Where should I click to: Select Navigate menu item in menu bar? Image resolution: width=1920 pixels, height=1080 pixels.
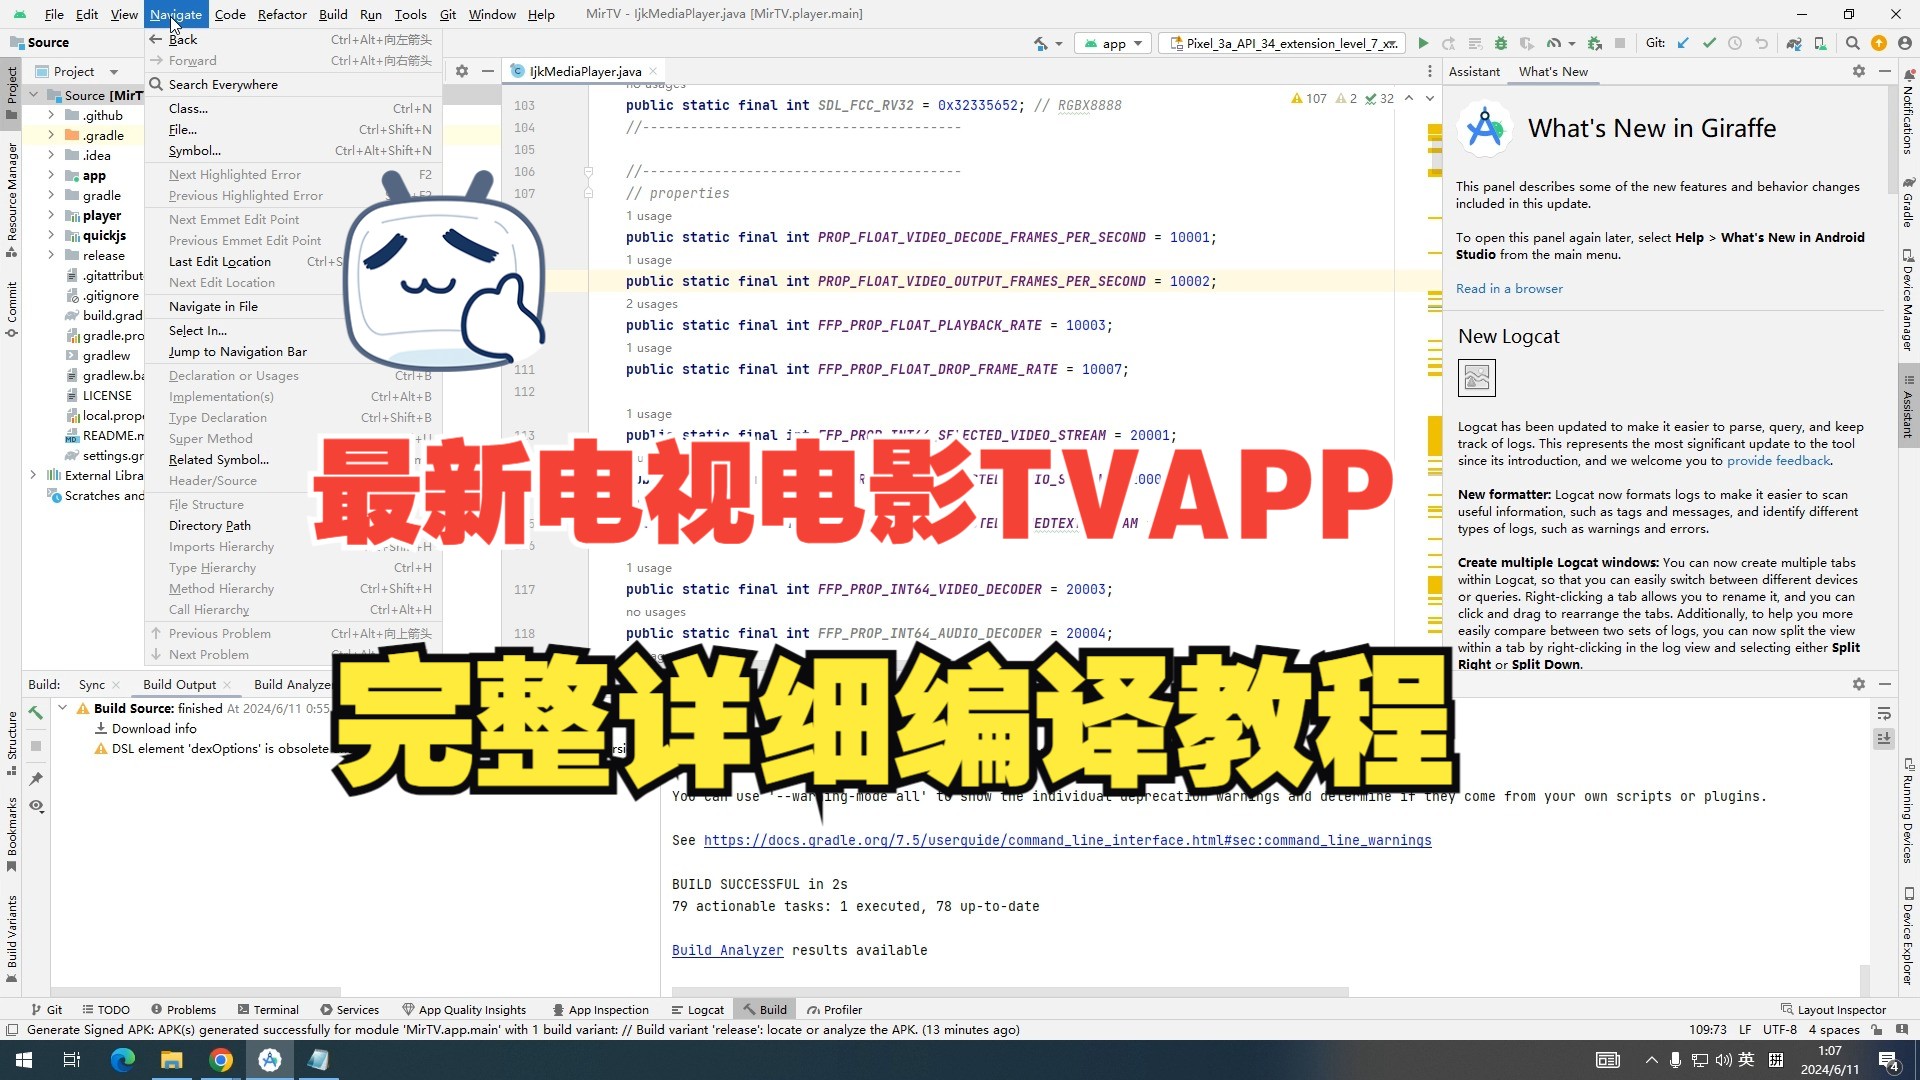pos(175,13)
